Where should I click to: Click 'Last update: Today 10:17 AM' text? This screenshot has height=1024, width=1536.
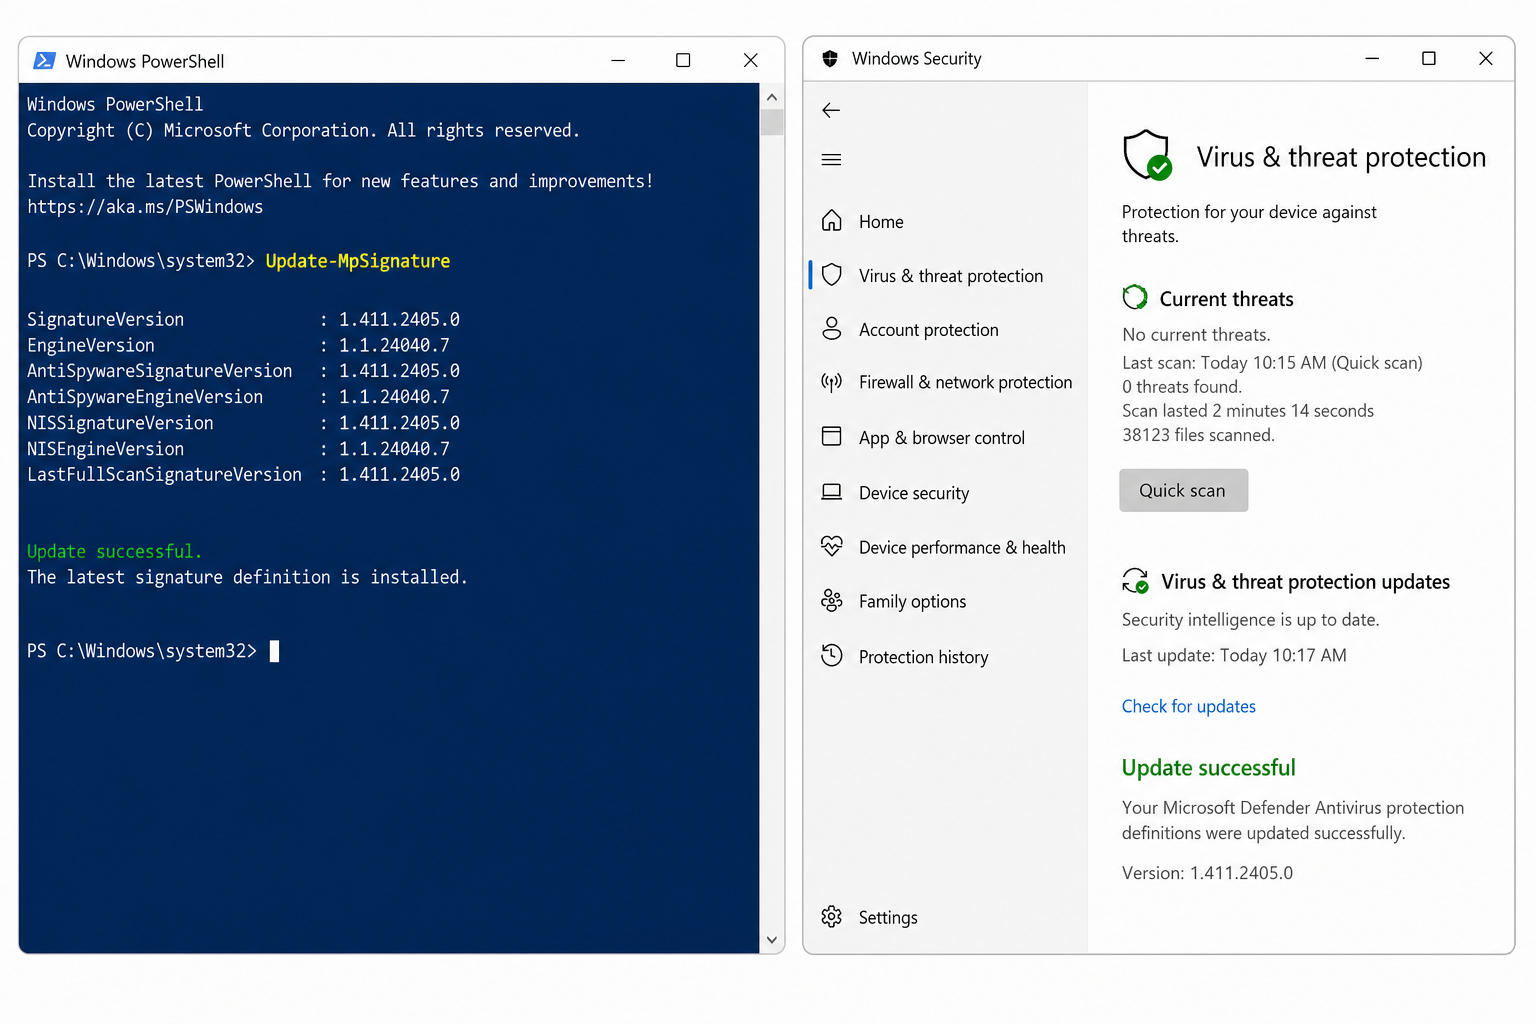click(x=1234, y=656)
